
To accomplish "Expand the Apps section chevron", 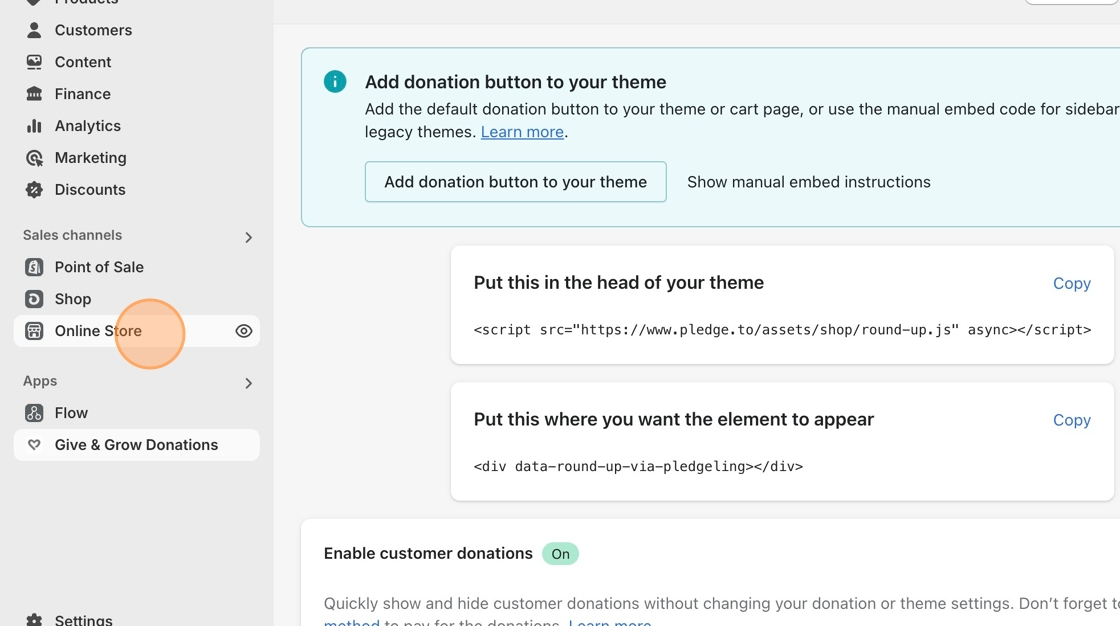I will [x=249, y=384].
